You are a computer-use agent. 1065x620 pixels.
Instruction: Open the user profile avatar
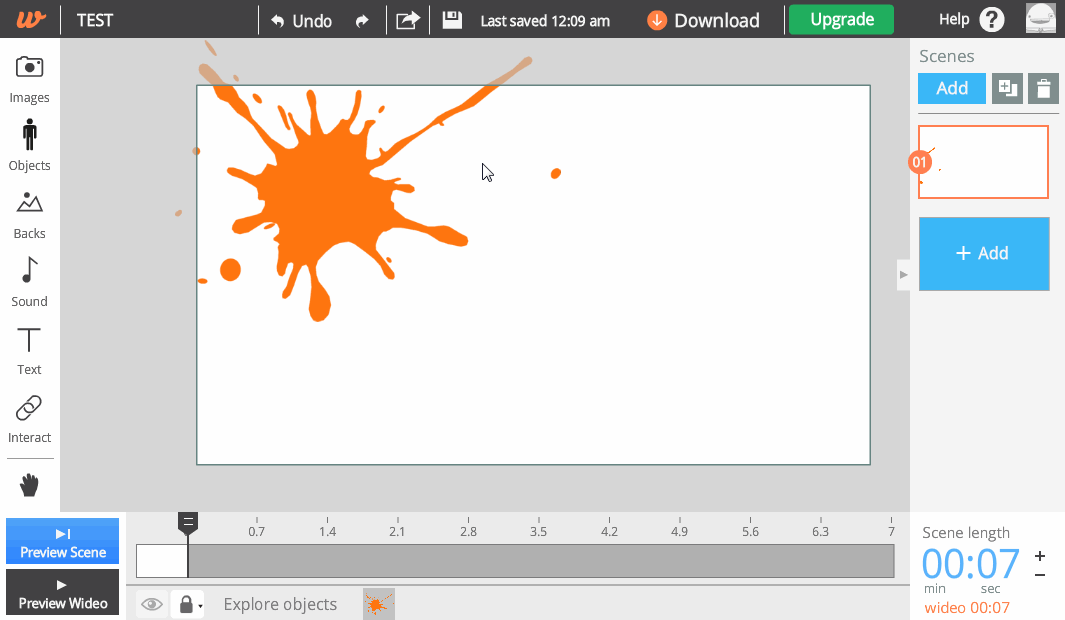coord(1041,18)
